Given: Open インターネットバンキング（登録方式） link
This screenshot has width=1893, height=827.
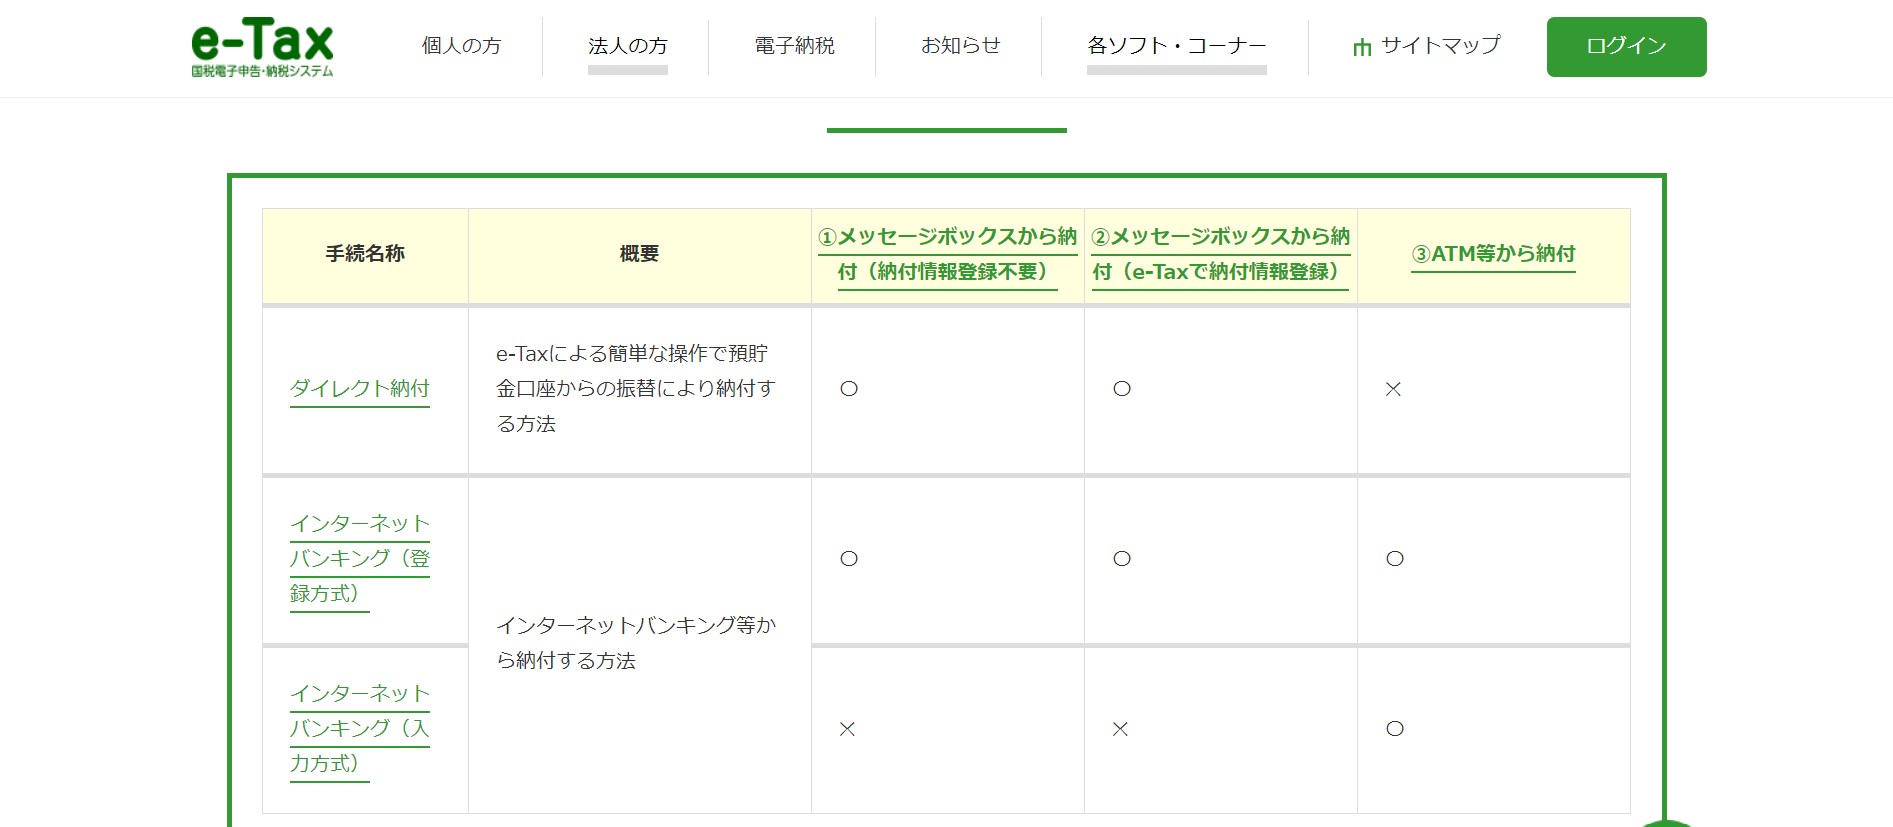Looking at the screenshot, I should [x=360, y=558].
